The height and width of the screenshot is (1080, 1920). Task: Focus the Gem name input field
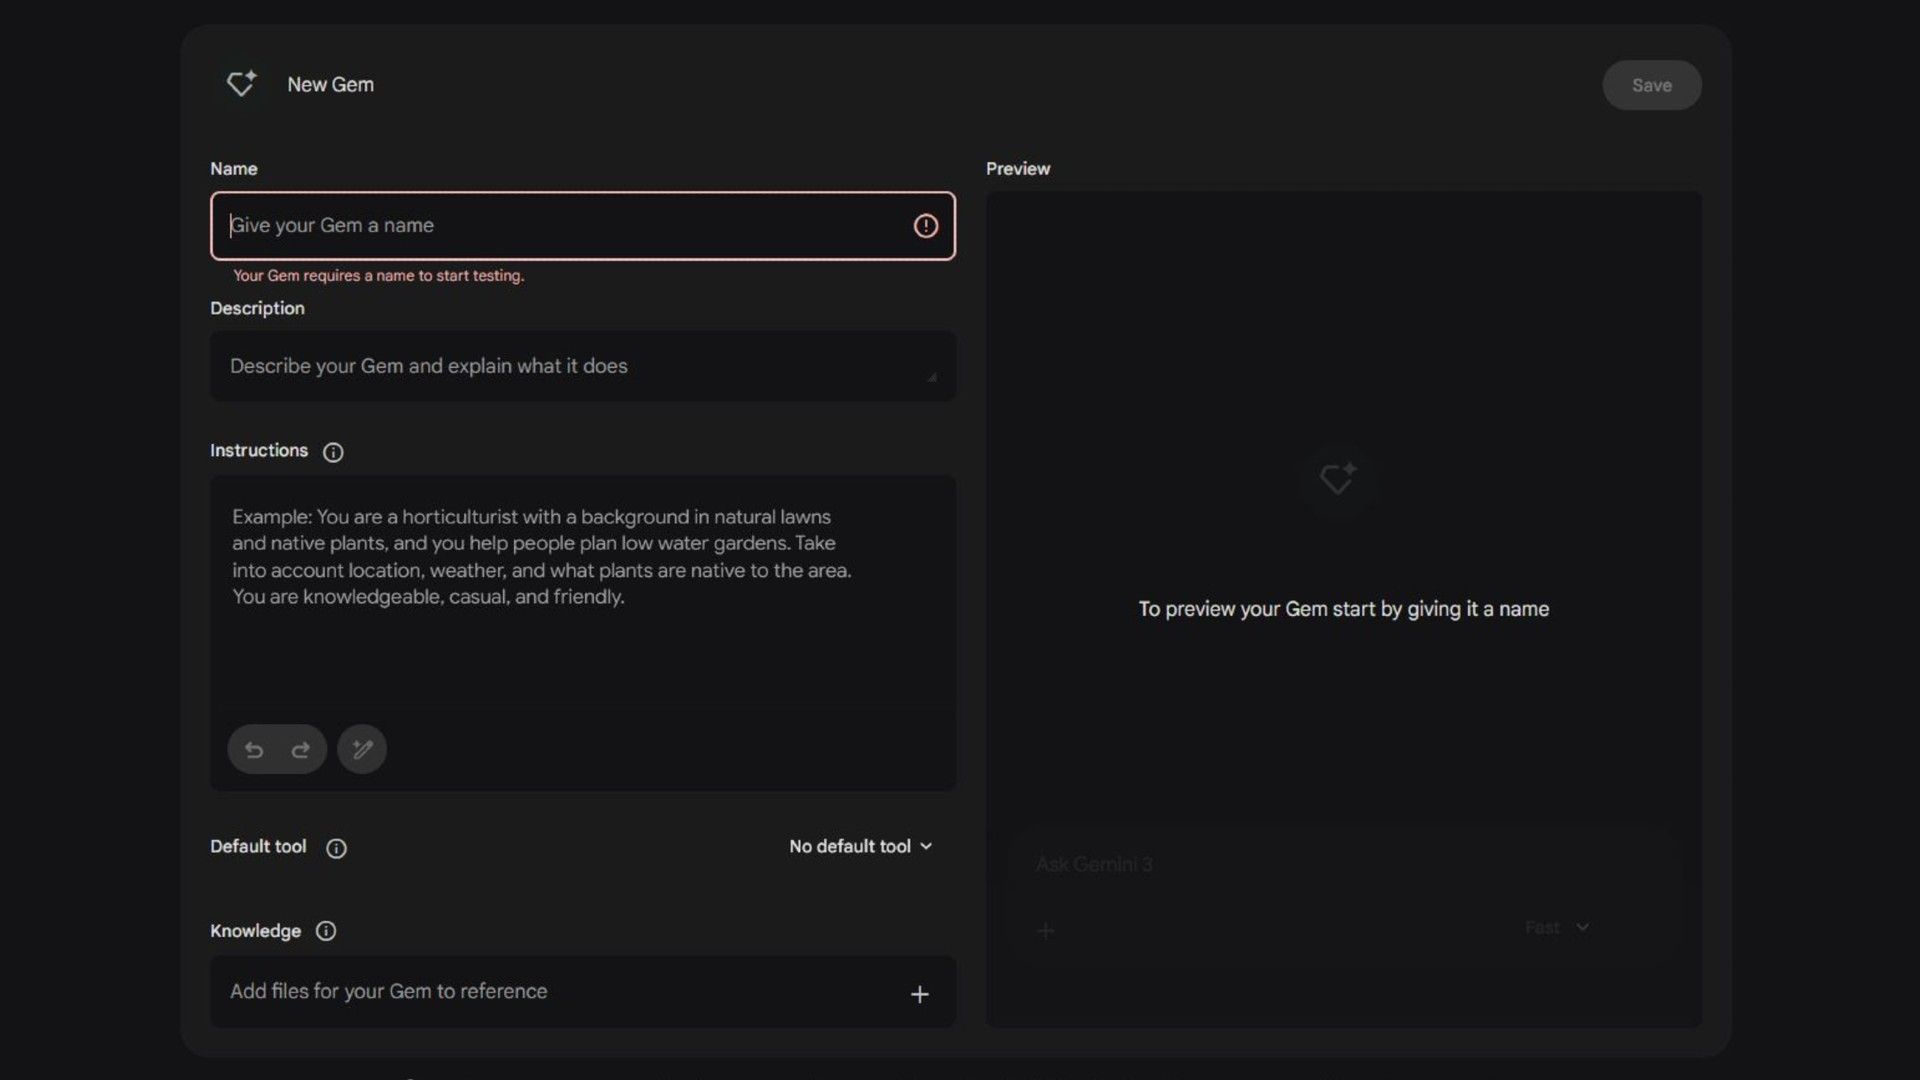point(583,226)
